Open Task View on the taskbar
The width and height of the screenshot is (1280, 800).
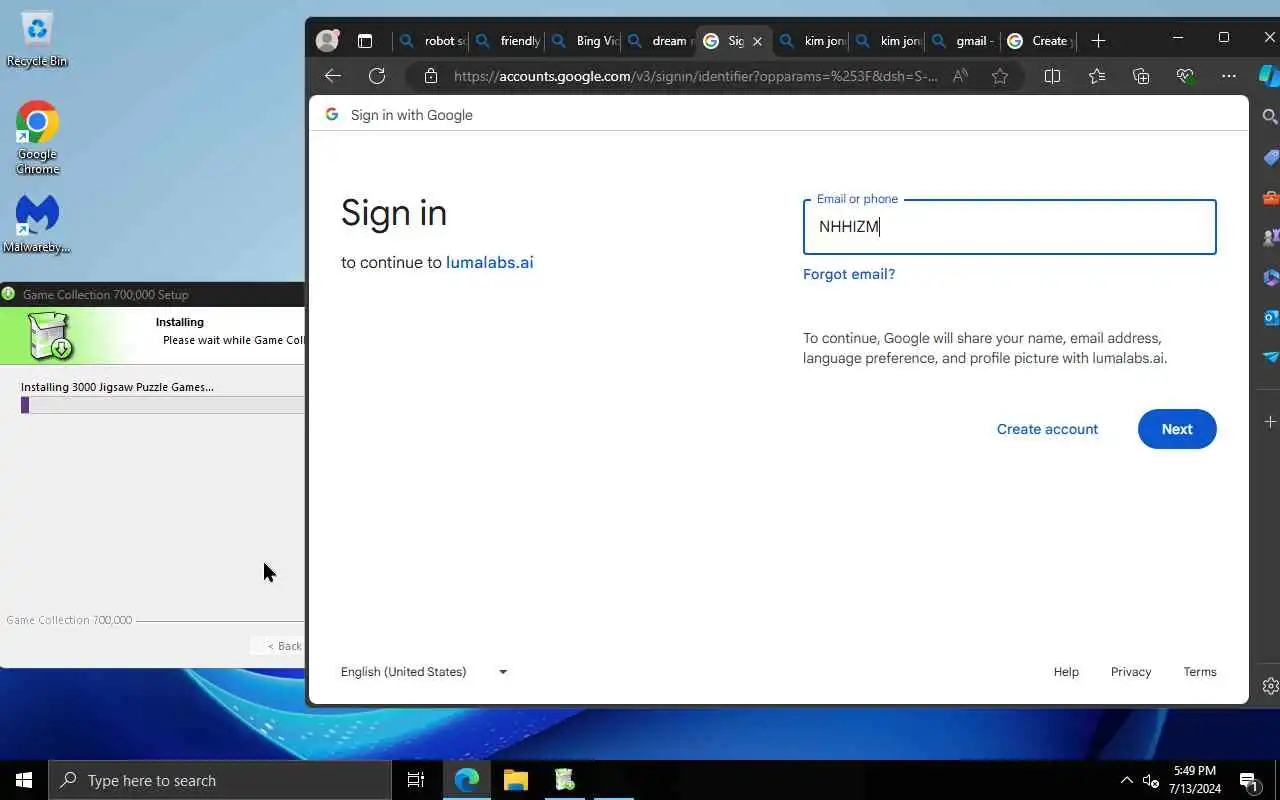pyautogui.click(x=416, y=780)
